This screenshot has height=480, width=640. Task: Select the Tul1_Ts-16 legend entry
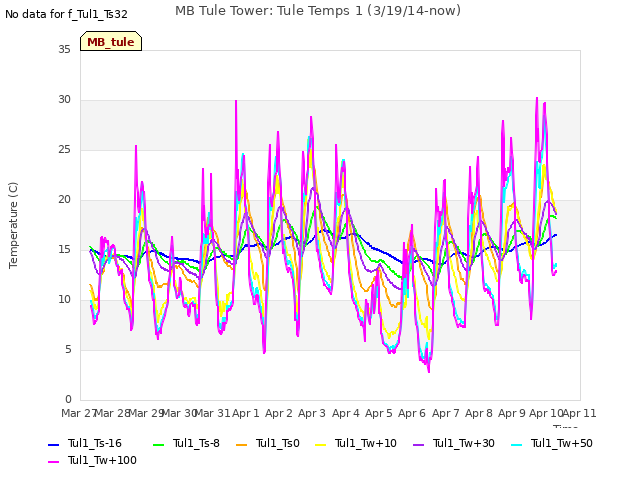tap(85, 443)
